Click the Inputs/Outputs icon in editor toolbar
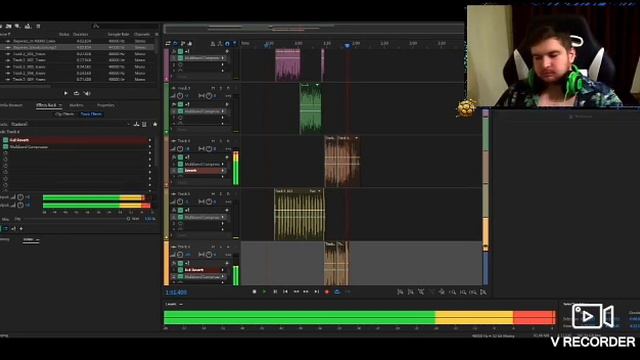The image size is (640, 360). pos(168,43)
